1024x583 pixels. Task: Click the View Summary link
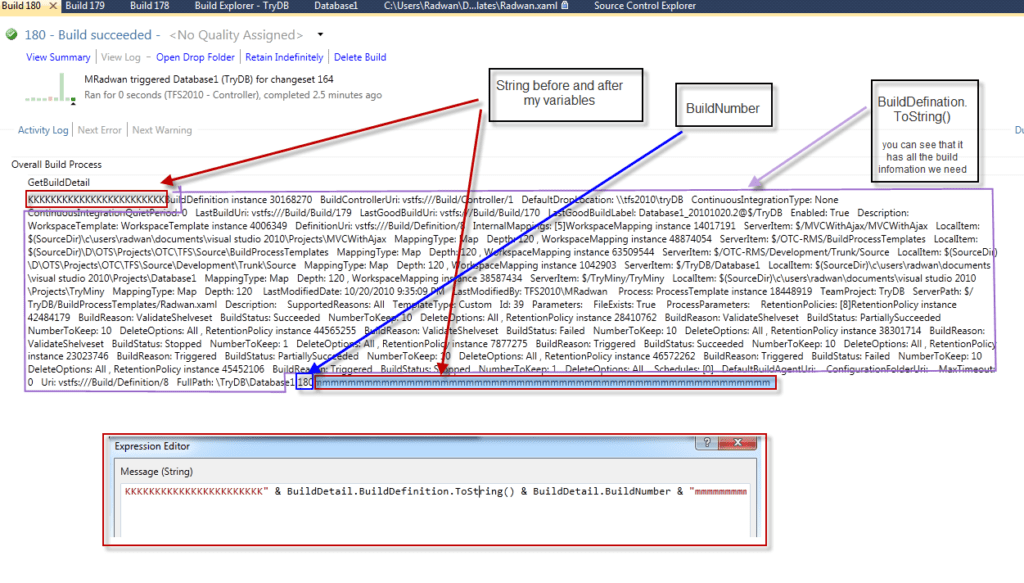[58, 57]
